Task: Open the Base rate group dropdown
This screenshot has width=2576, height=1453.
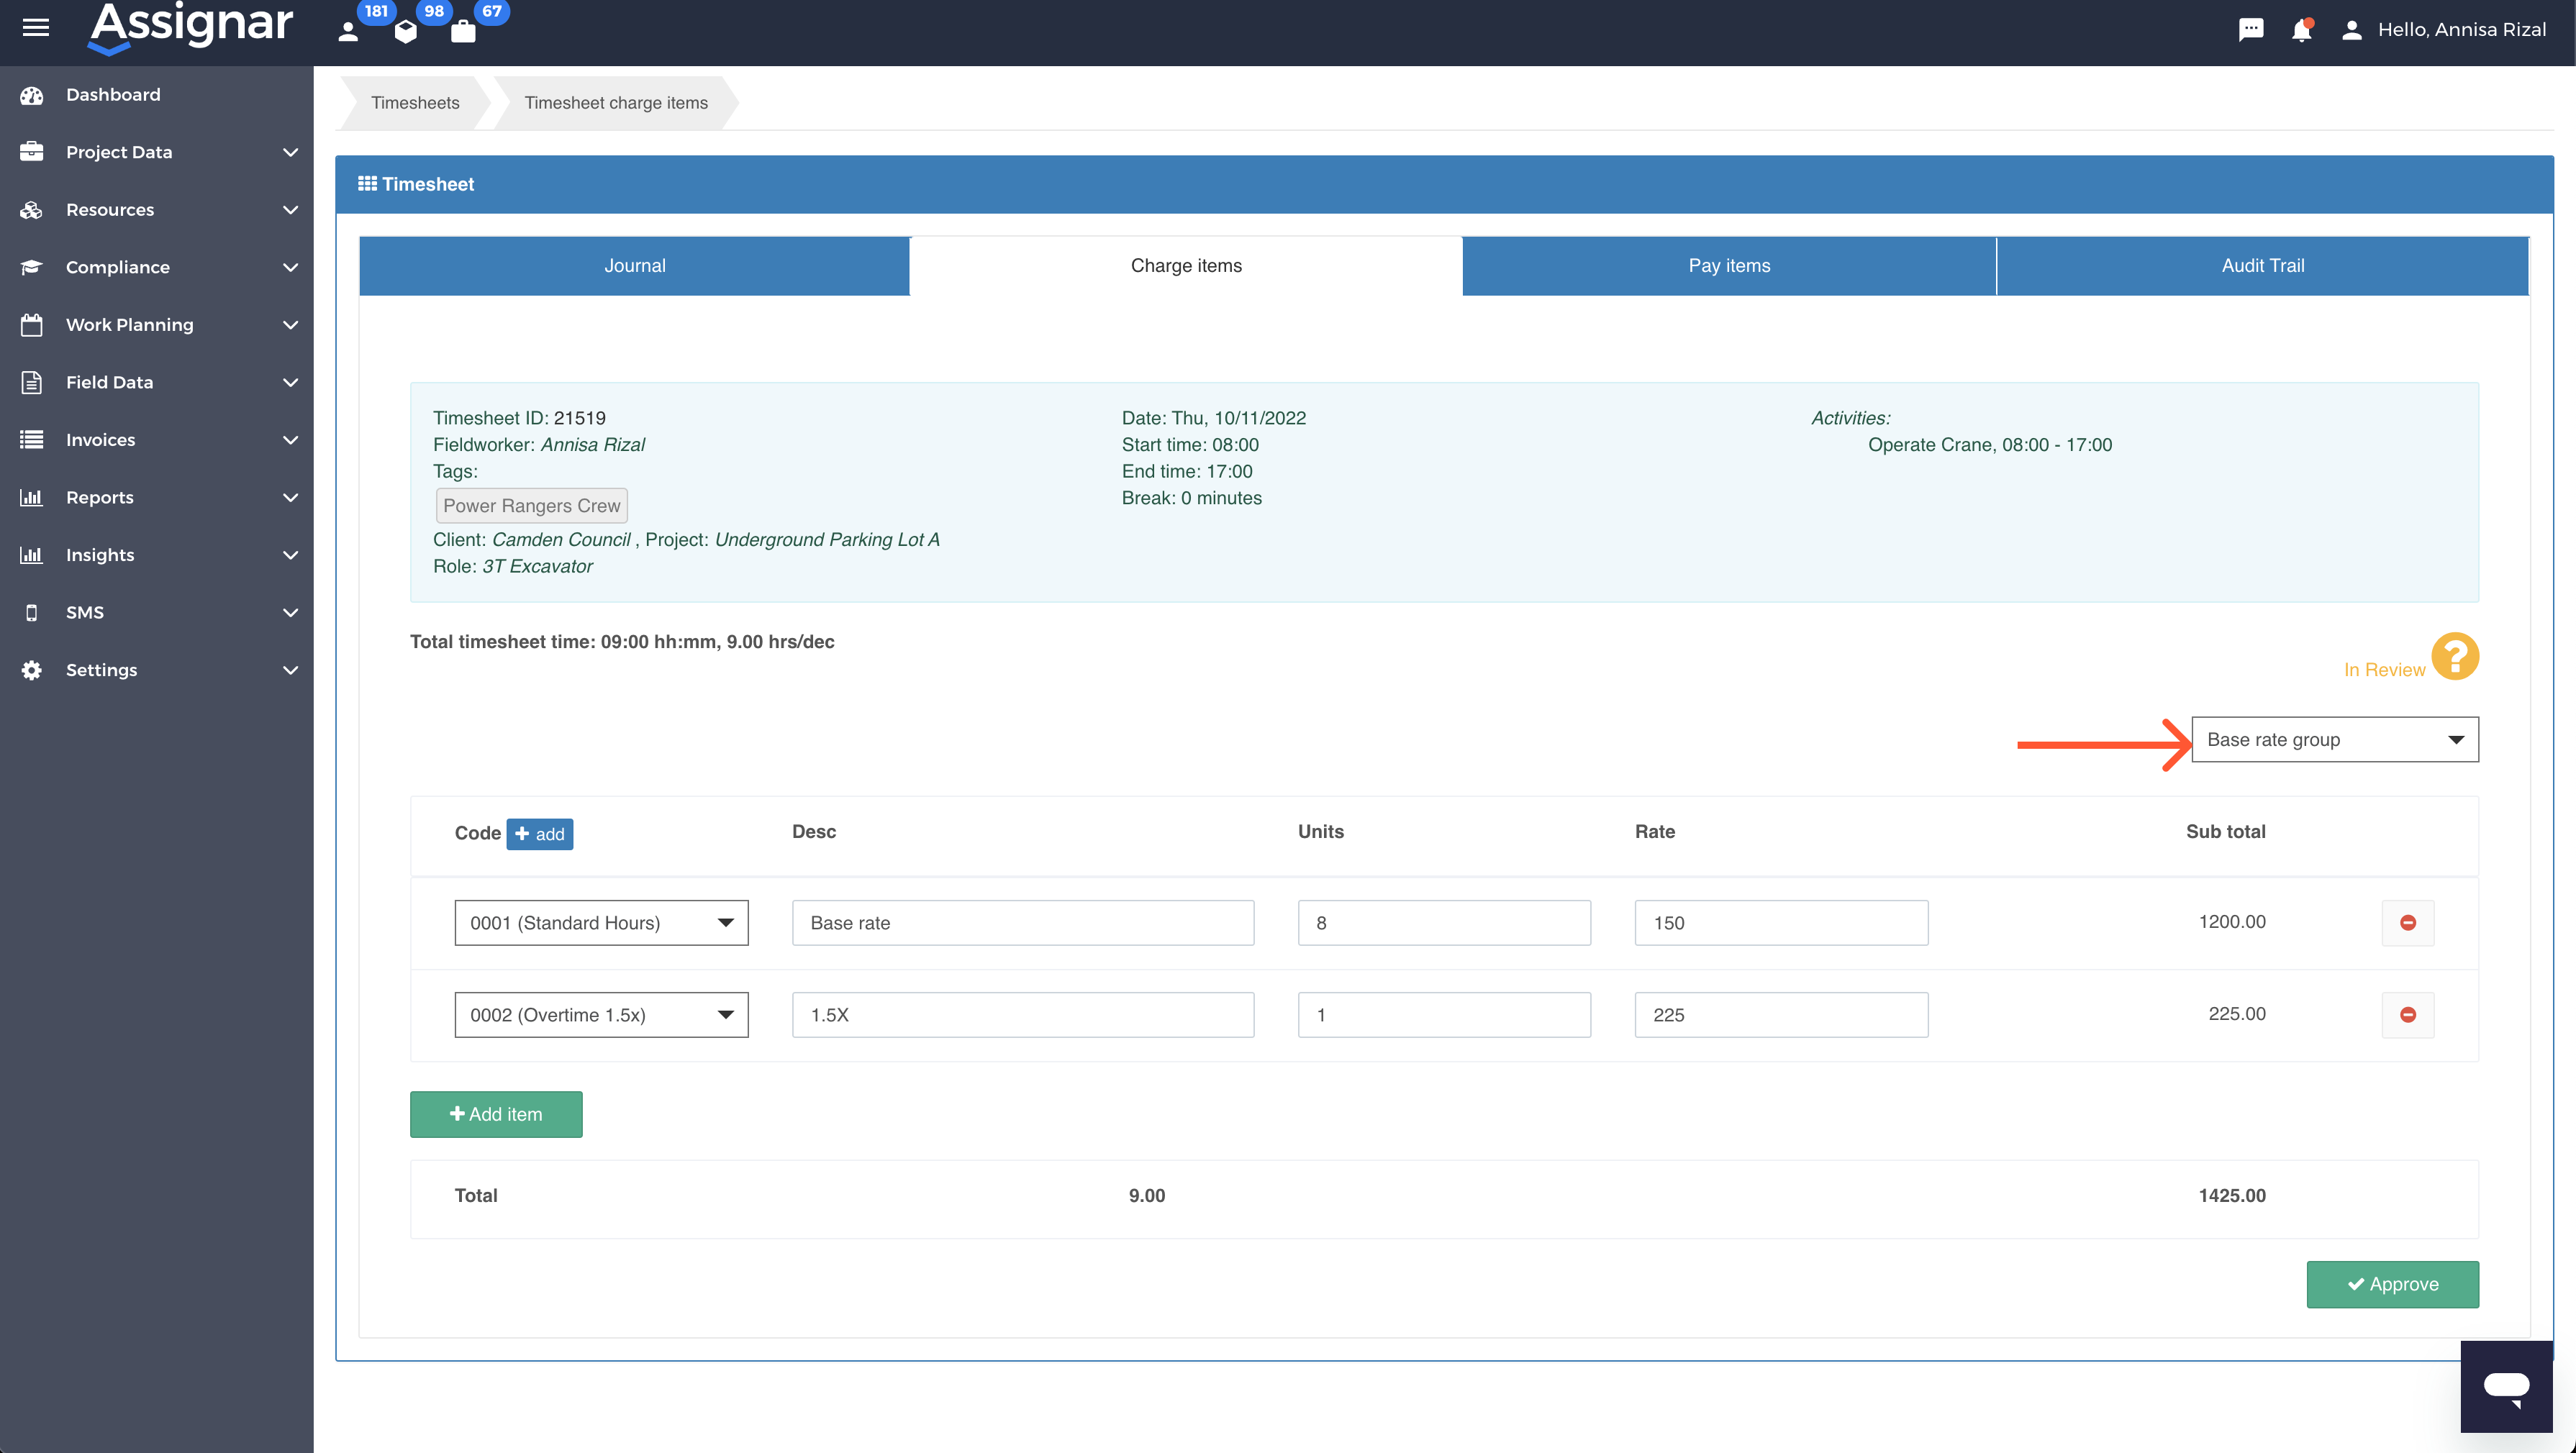Action: tap(2335, 739)
